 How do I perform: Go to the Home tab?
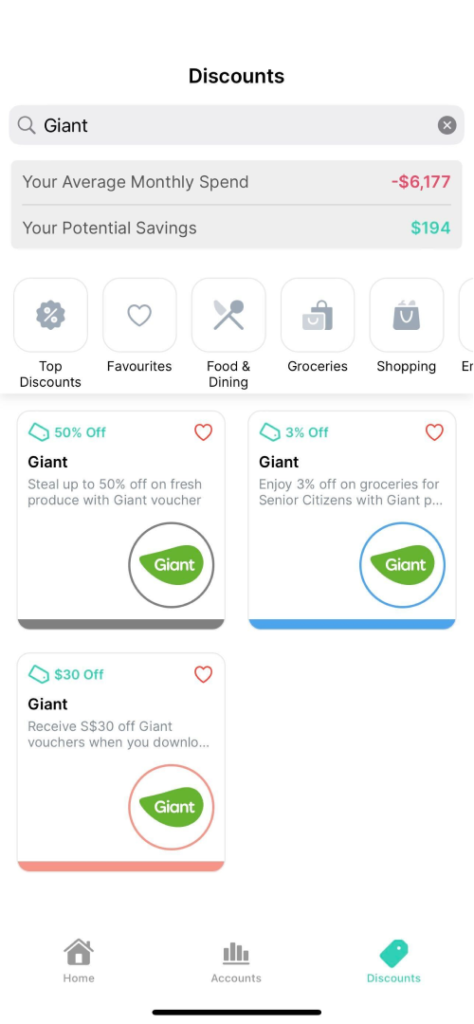coord(78,961)
